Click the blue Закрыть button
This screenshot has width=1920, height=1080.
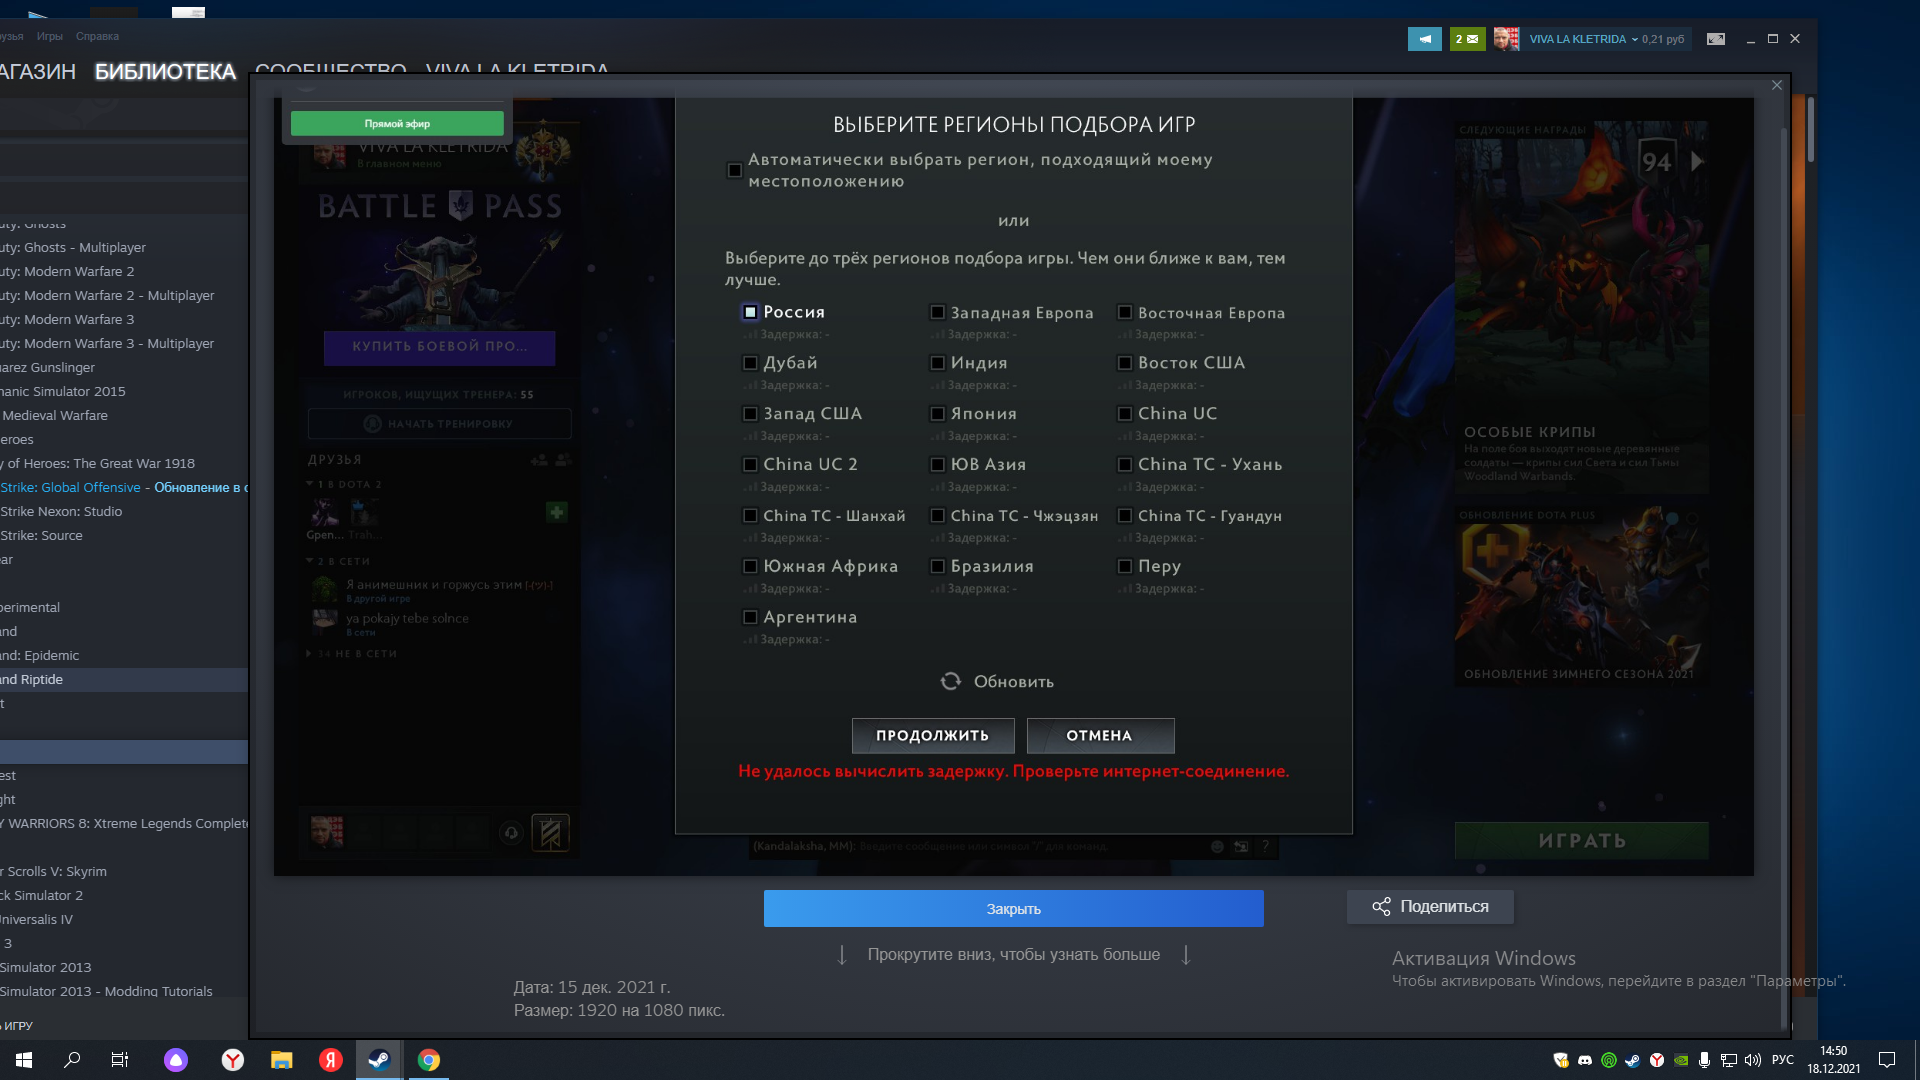[1014, 909]
